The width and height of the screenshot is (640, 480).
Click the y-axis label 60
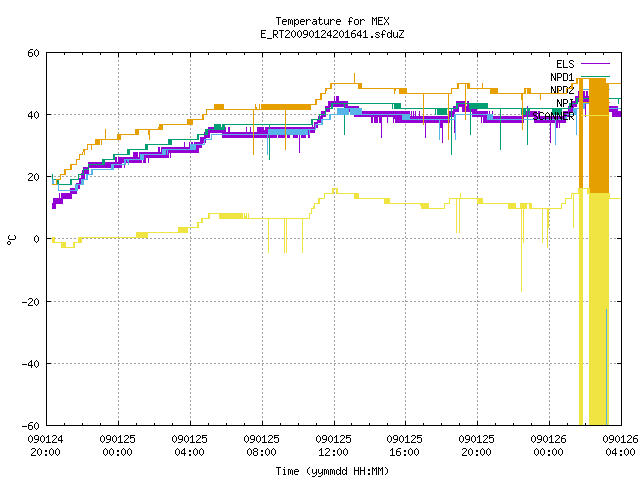pyautogui.click(x=33, y=53)
